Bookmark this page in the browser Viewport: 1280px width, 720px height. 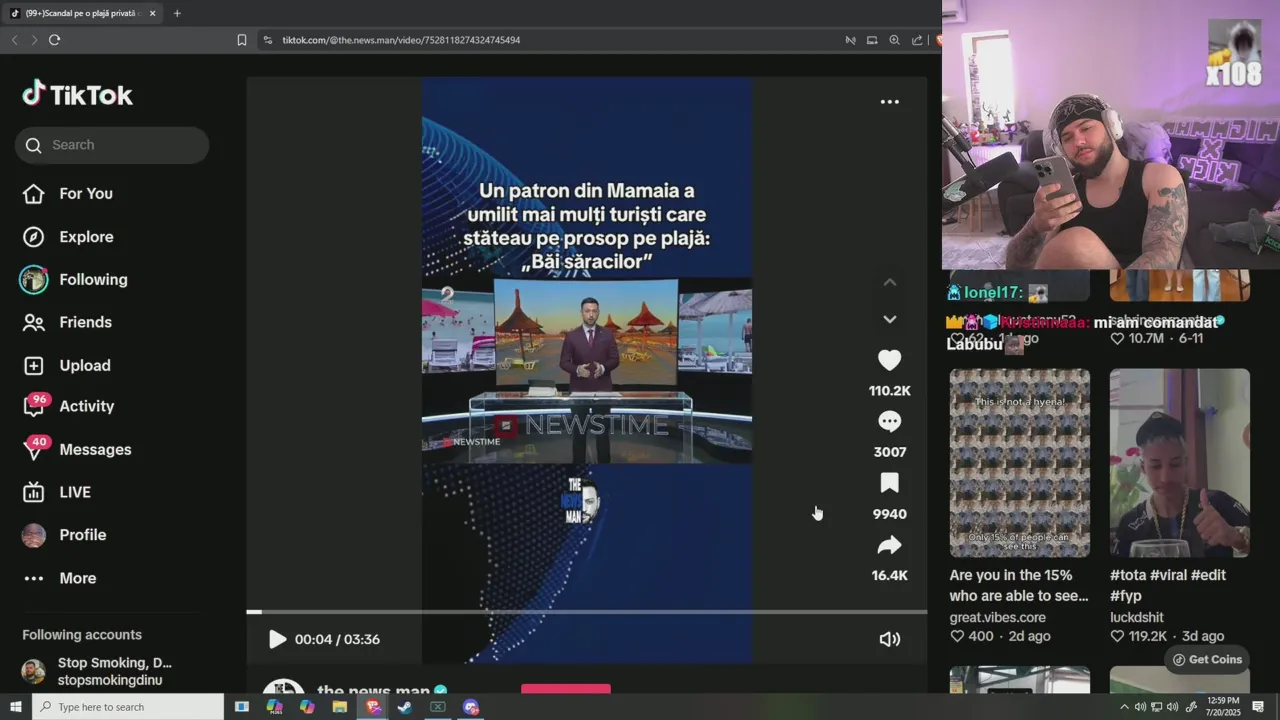coord(241,40)
